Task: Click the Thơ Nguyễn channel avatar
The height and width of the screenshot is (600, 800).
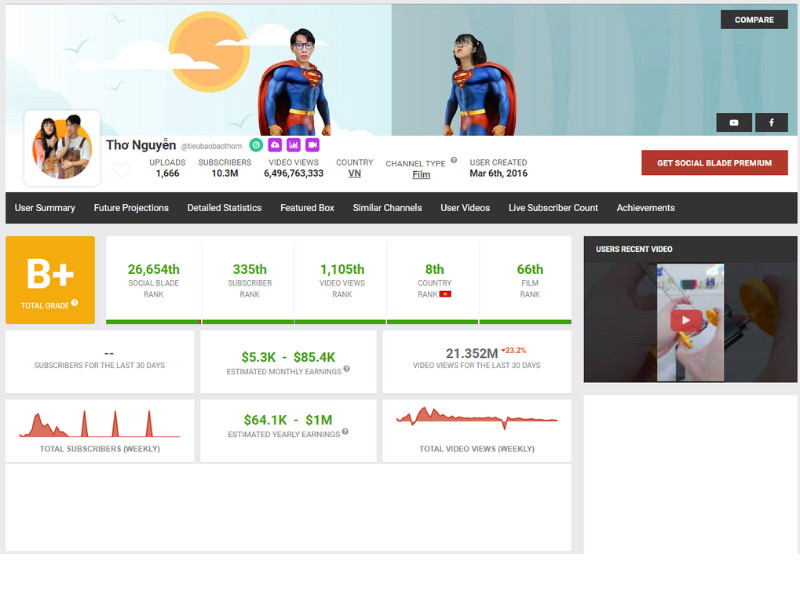Action: [x=62, y=148]
